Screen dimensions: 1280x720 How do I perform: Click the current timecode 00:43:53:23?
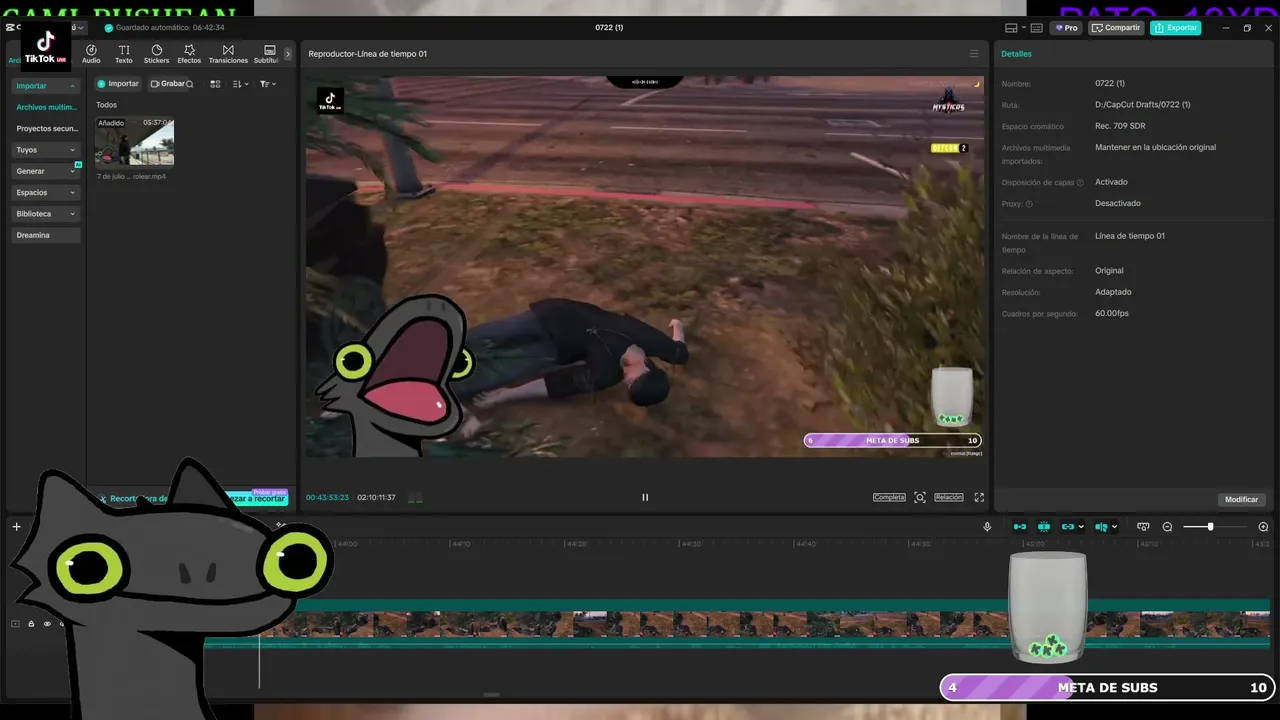[327, 497]
